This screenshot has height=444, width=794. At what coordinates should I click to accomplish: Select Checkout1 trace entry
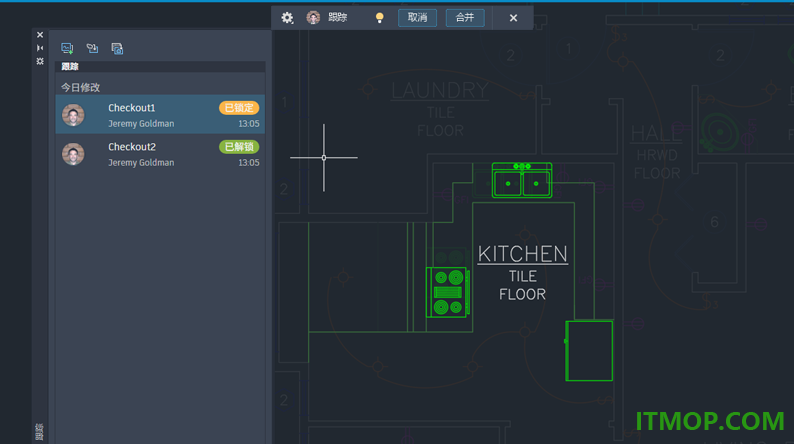(x=160, y=114)
